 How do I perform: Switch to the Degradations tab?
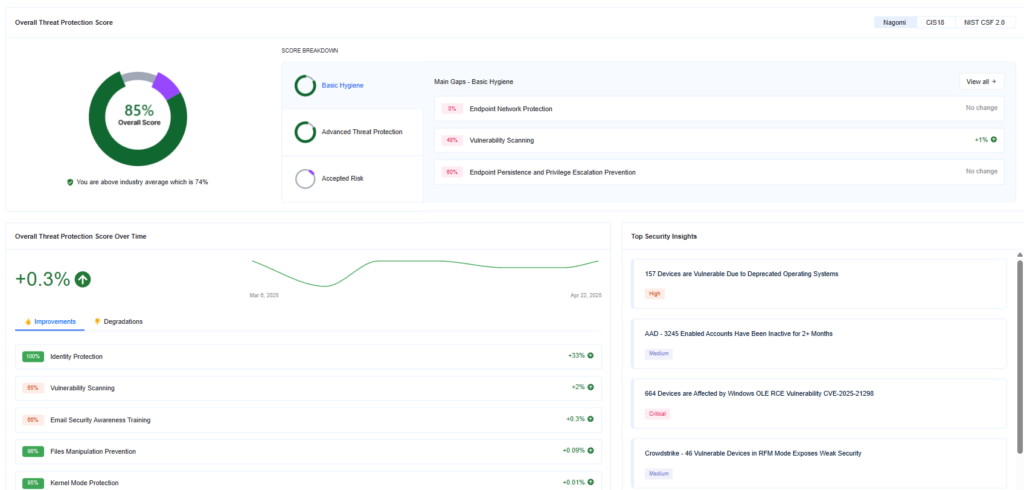pyautogui.click(x=118, y=322)
